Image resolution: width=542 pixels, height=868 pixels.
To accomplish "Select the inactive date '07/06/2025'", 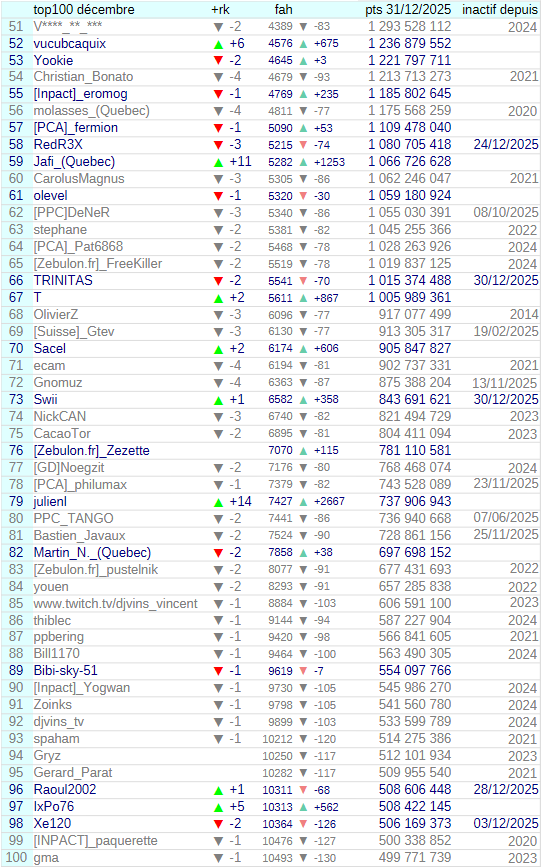I will click(506, 518).
